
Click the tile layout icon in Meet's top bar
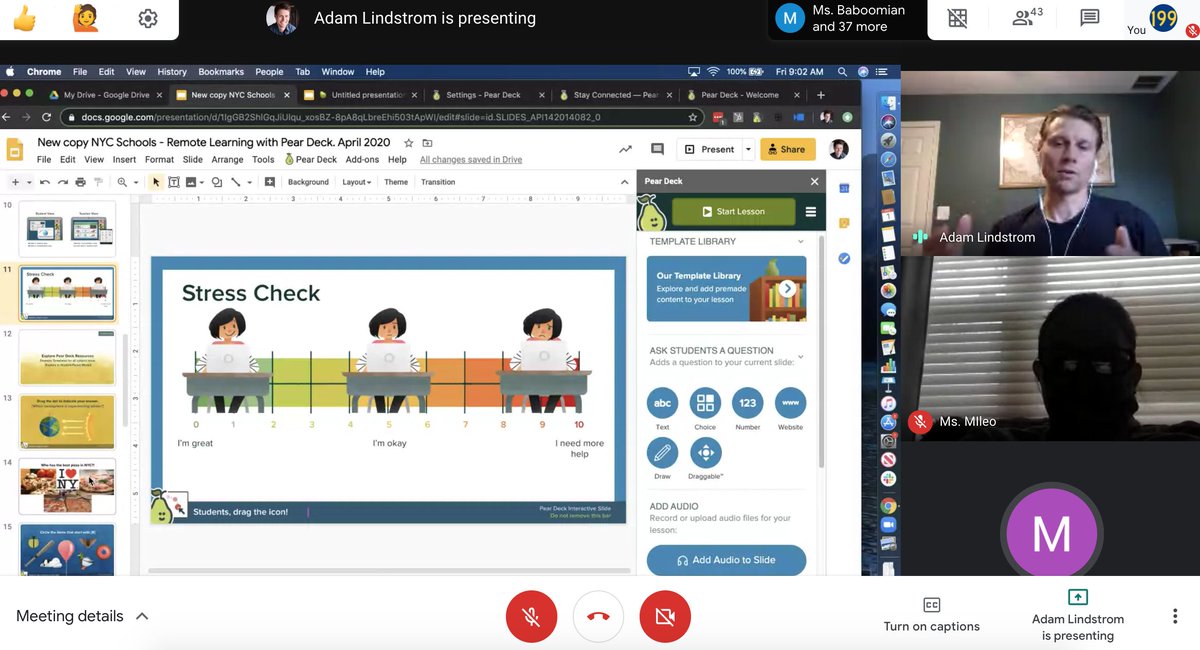958,17
